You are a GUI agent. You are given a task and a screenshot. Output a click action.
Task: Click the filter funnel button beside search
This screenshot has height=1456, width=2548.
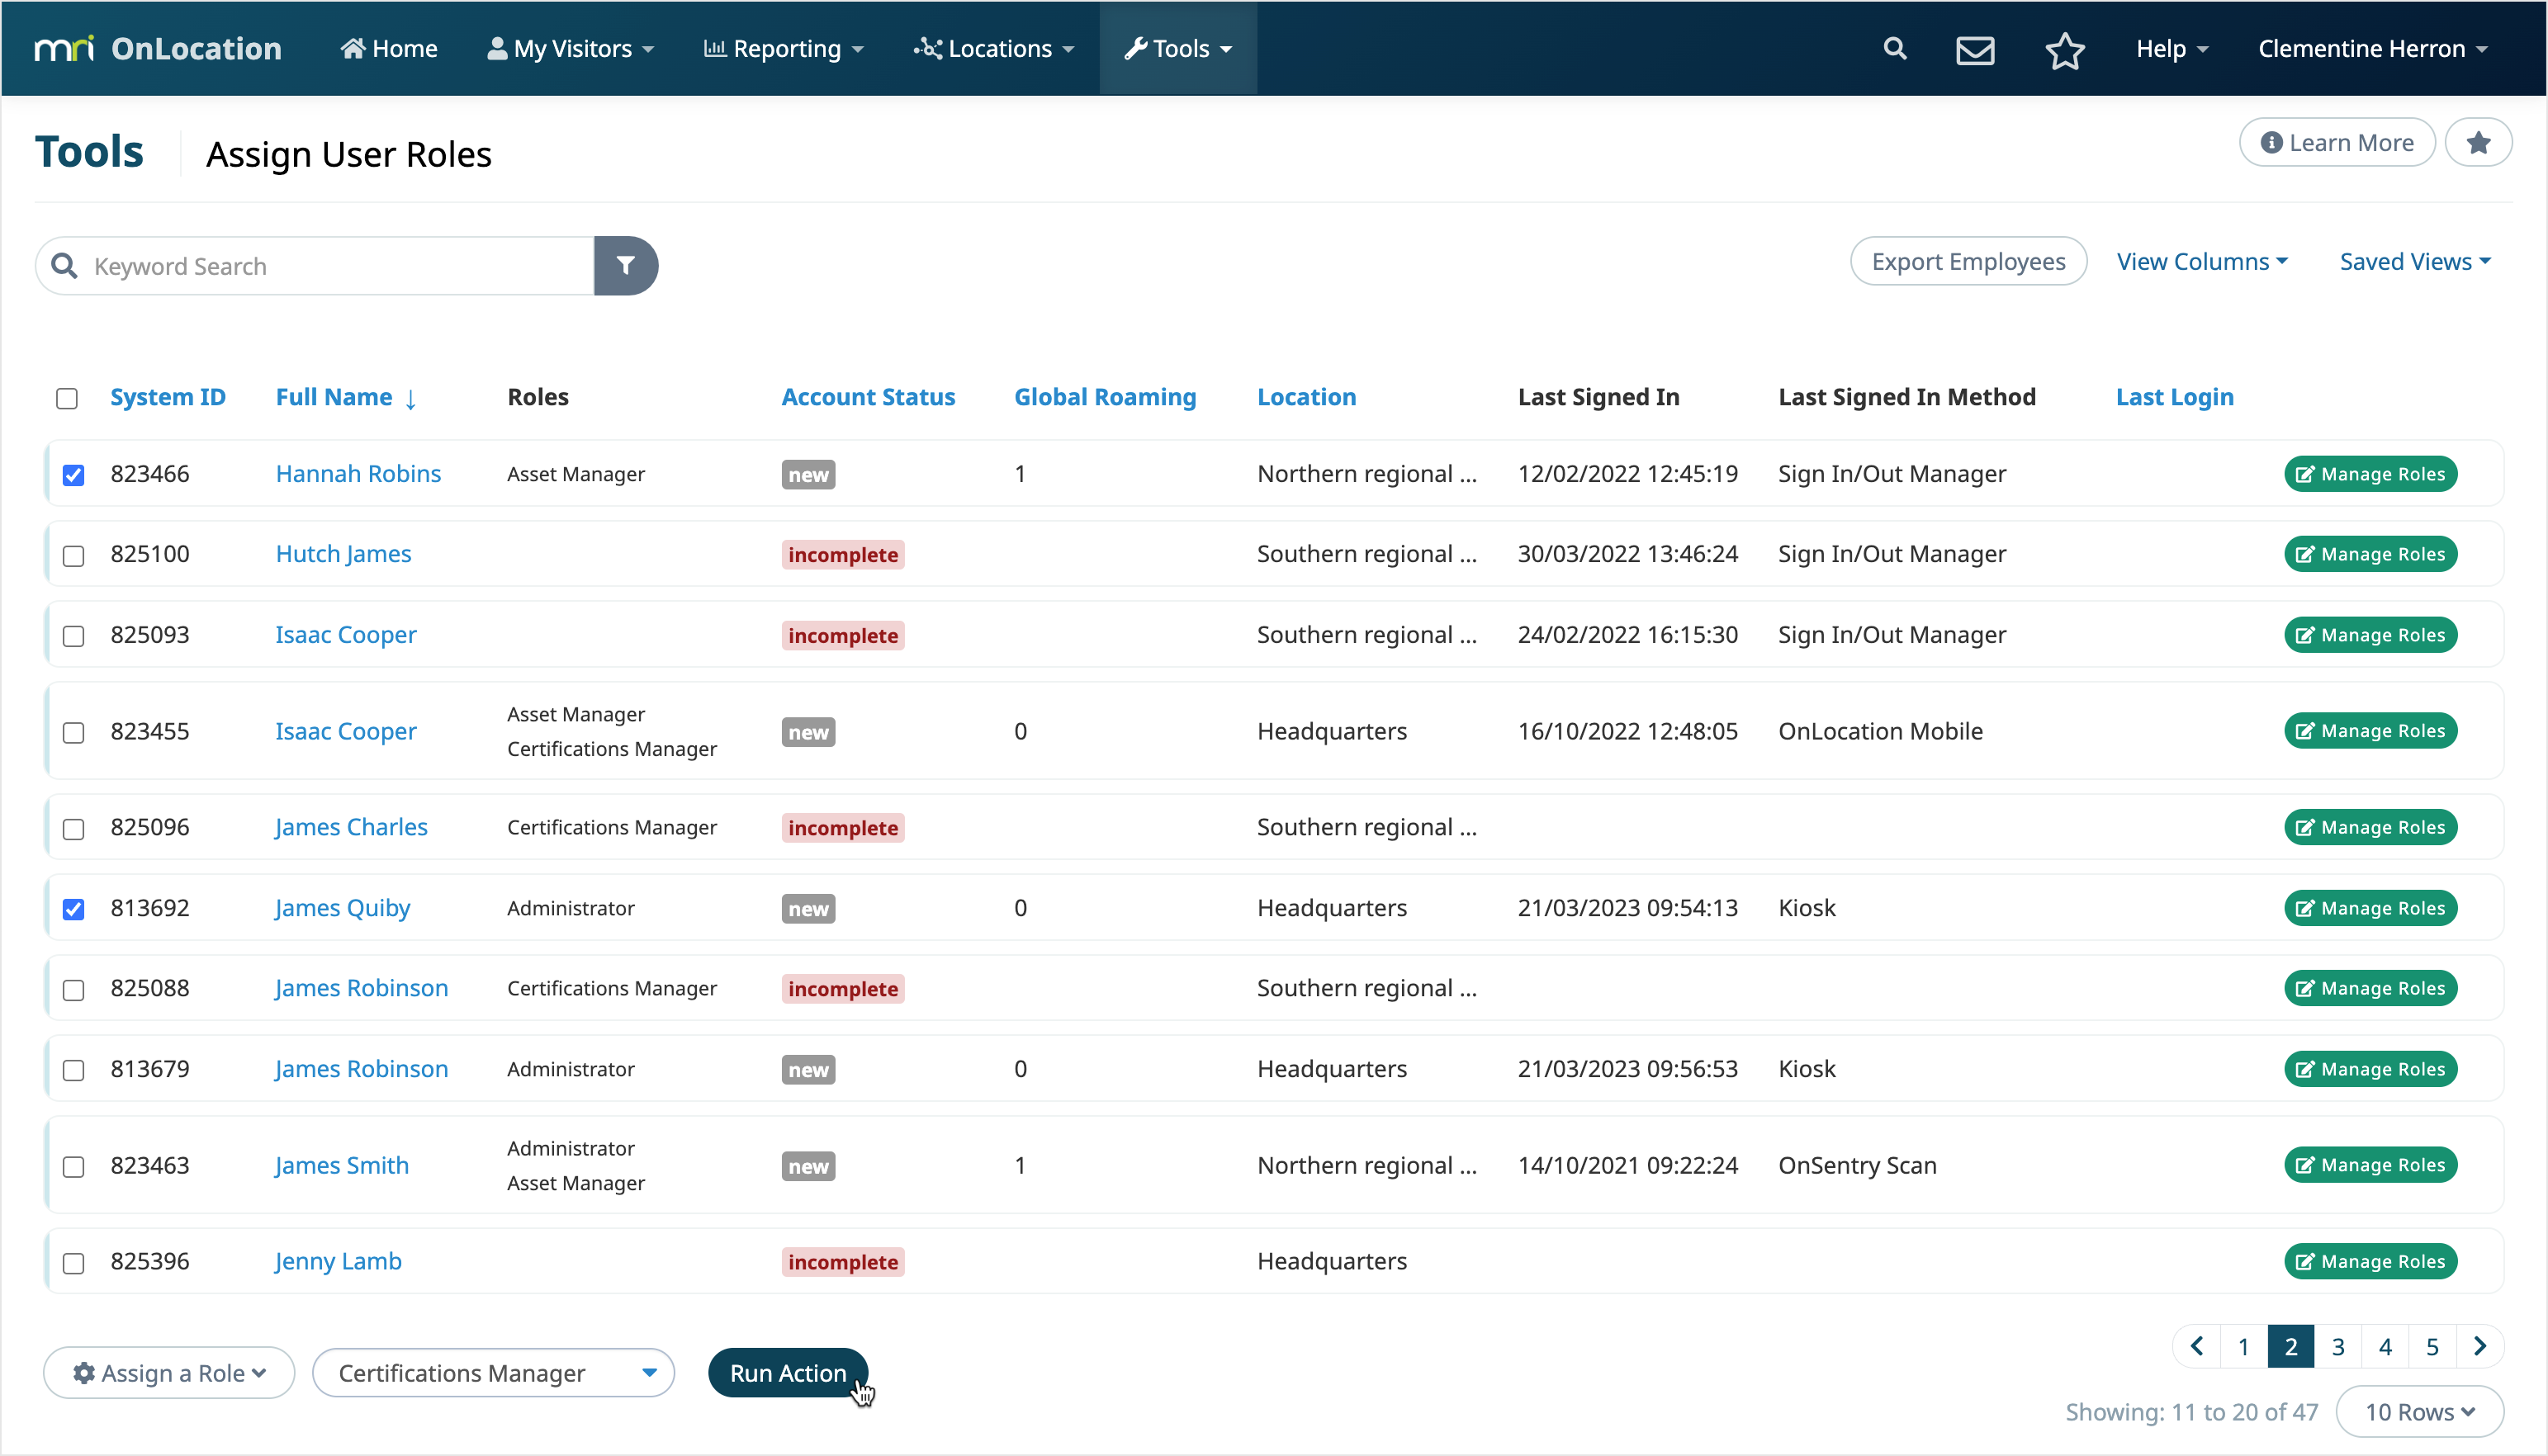point(626,265)
